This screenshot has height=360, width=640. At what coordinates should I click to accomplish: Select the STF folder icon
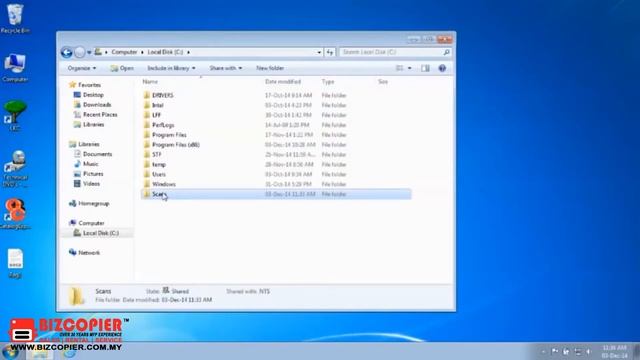(147, 154)
